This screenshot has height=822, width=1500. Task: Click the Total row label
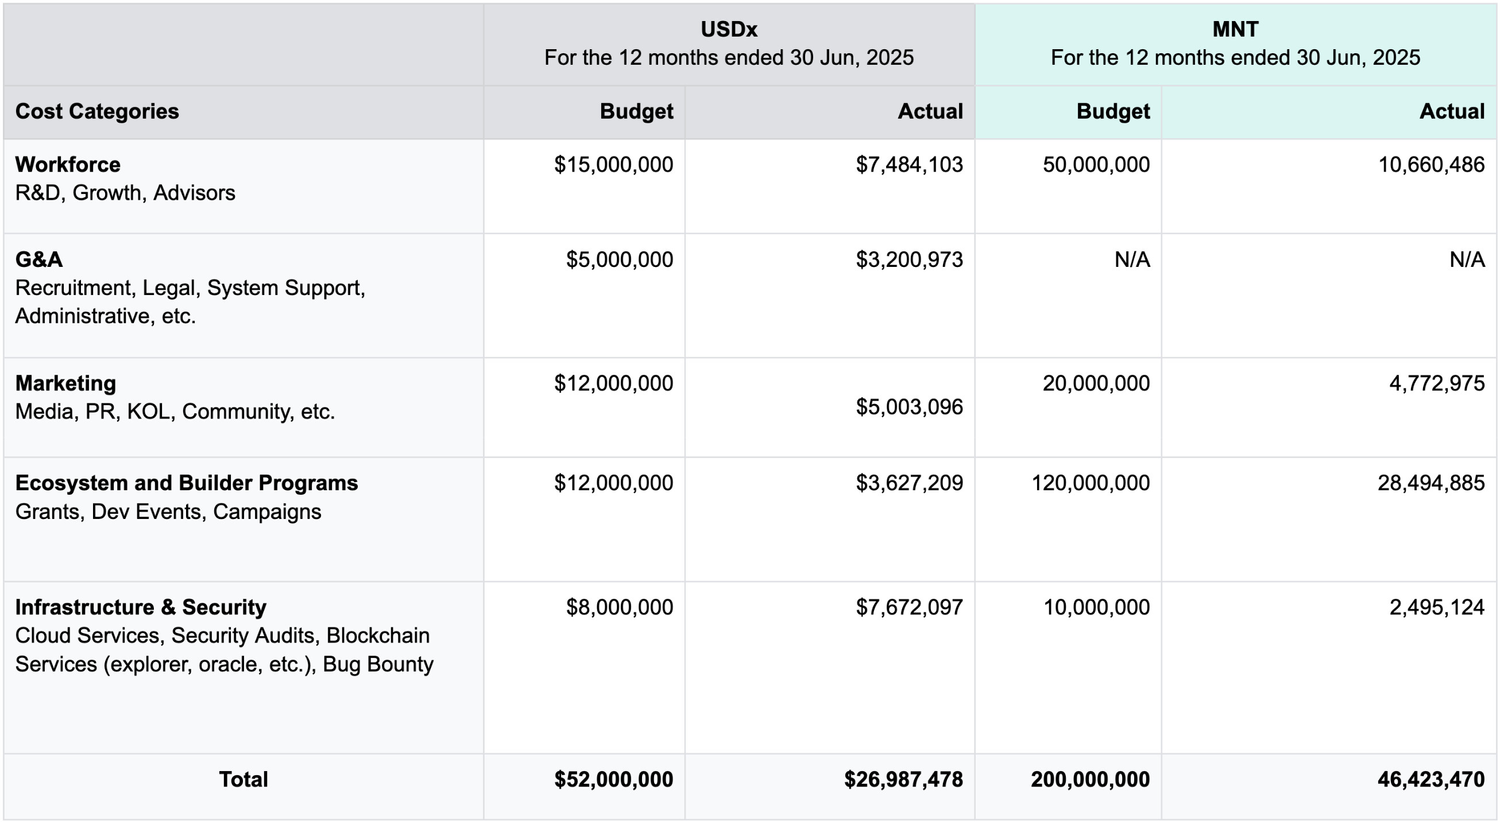point(243,780)
